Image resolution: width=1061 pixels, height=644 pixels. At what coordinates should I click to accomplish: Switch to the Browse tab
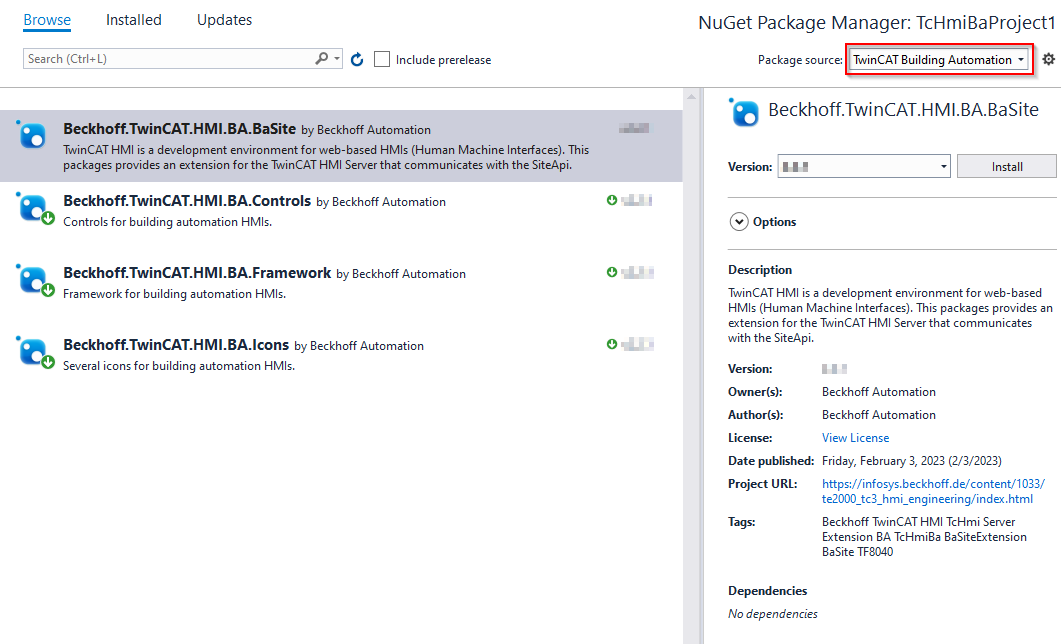point(47,20)
